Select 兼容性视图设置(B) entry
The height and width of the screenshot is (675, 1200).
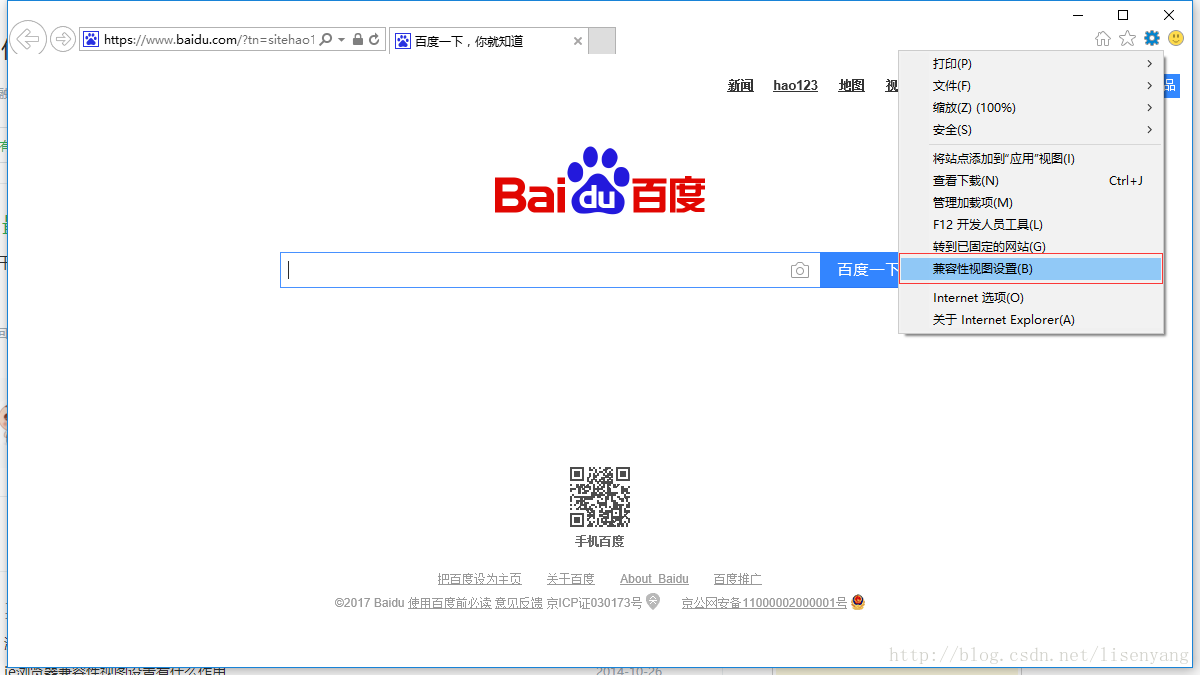pos(1031,269)
